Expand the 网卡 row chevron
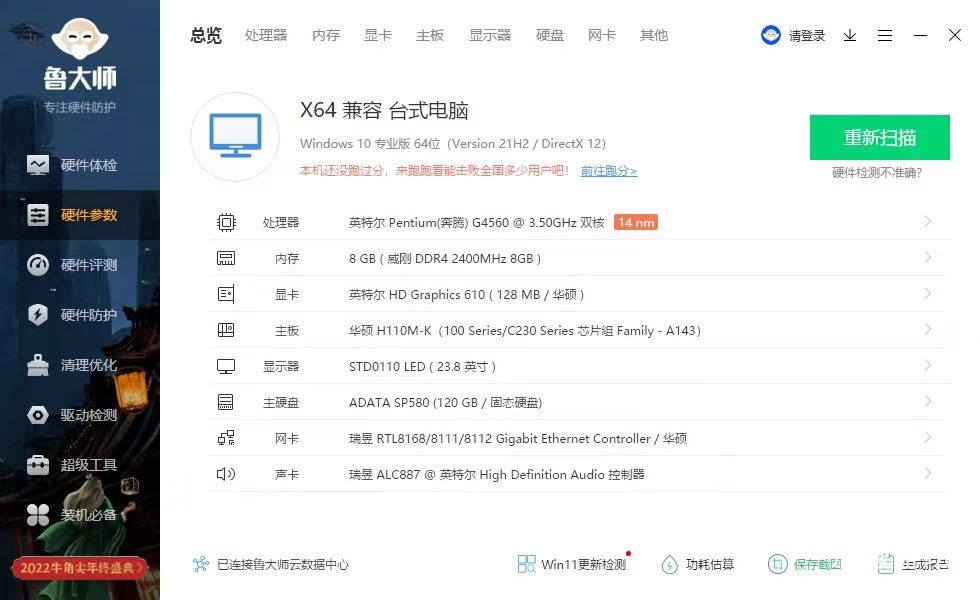980x600 pixels. tap(928, 437)
